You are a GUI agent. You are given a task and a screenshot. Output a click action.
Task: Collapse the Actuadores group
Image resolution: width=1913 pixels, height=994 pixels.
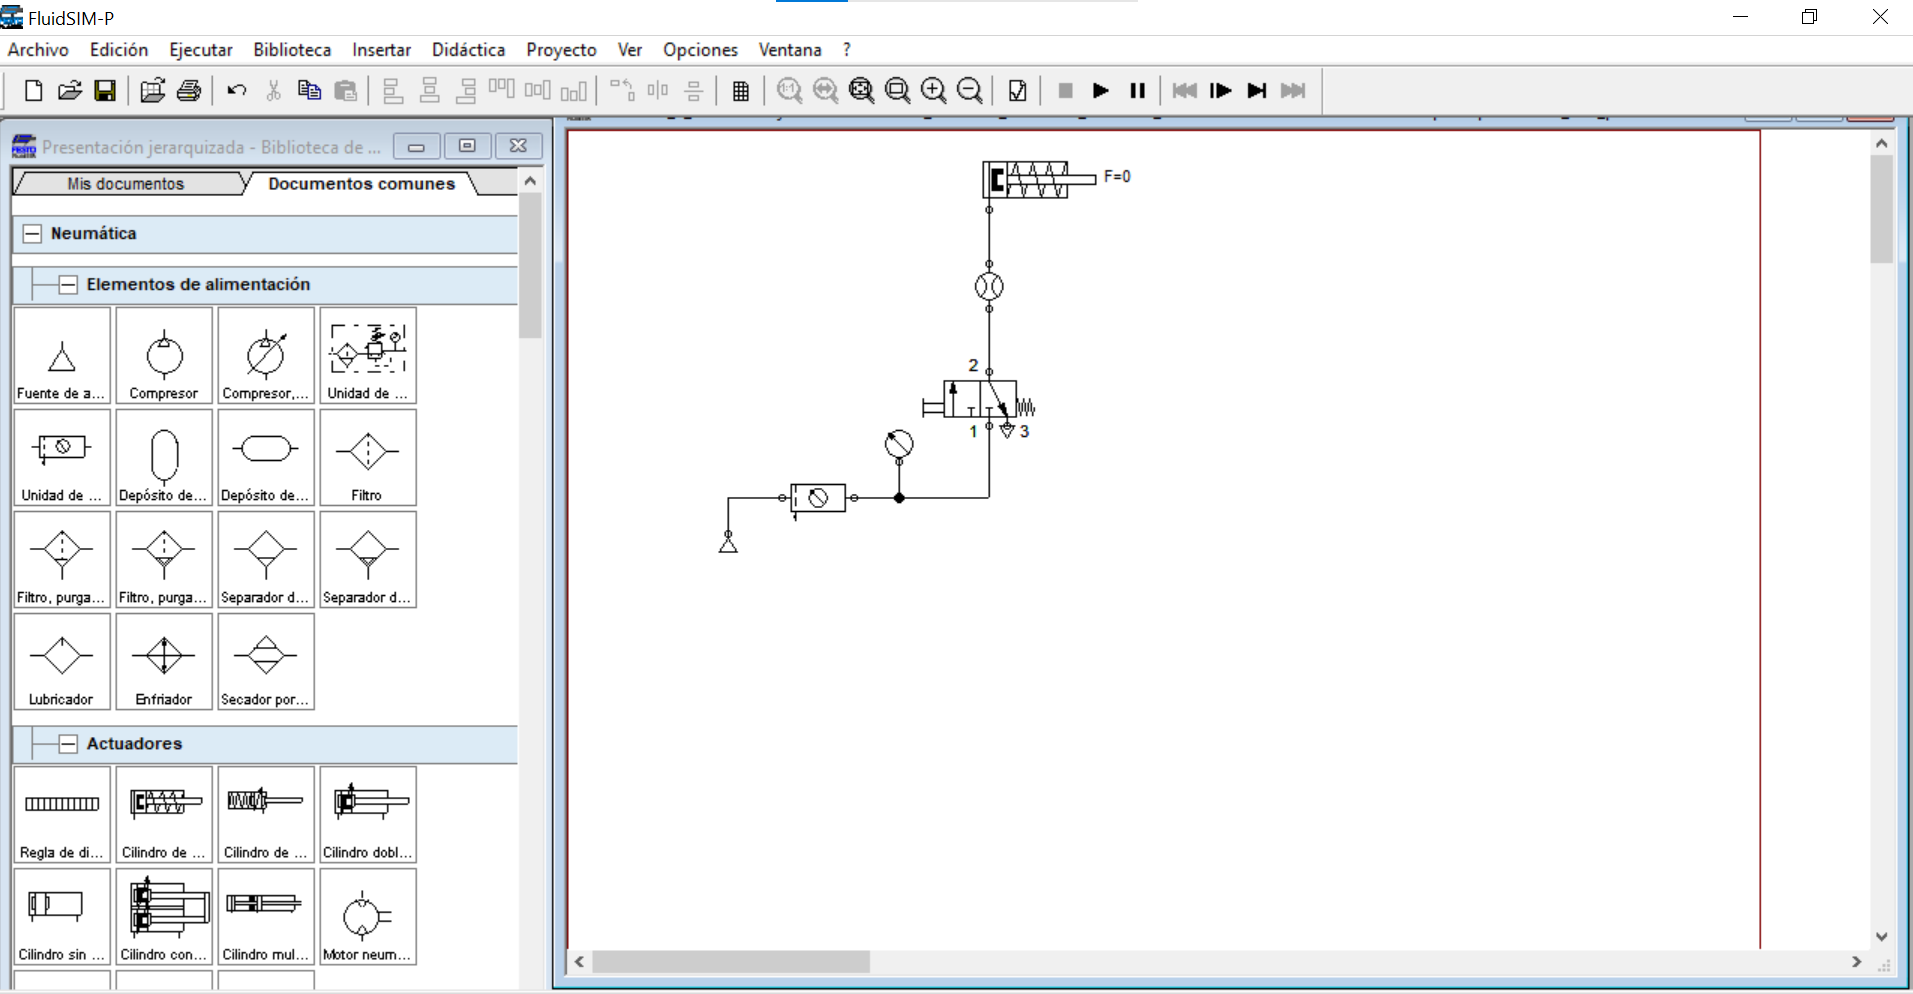pos(68,744)
